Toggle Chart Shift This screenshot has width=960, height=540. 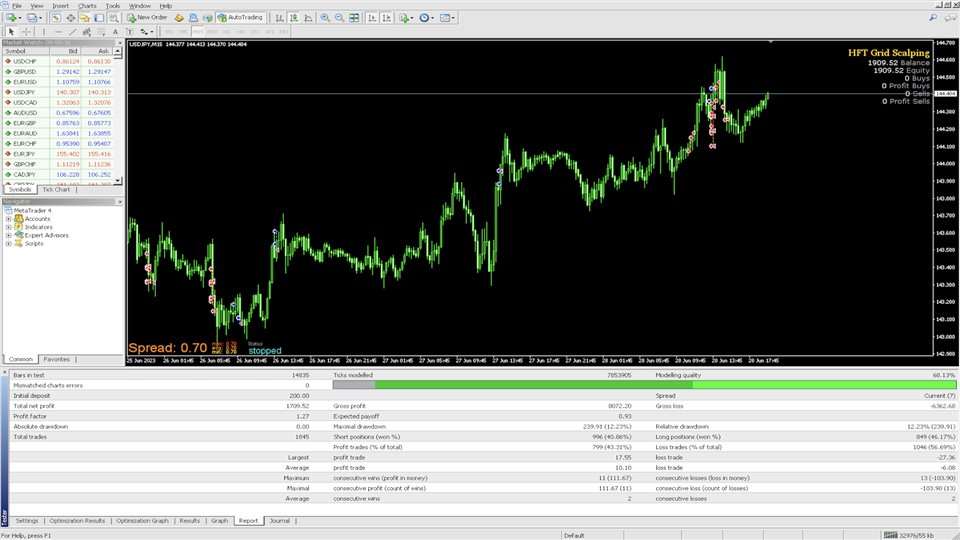(386, 18)
